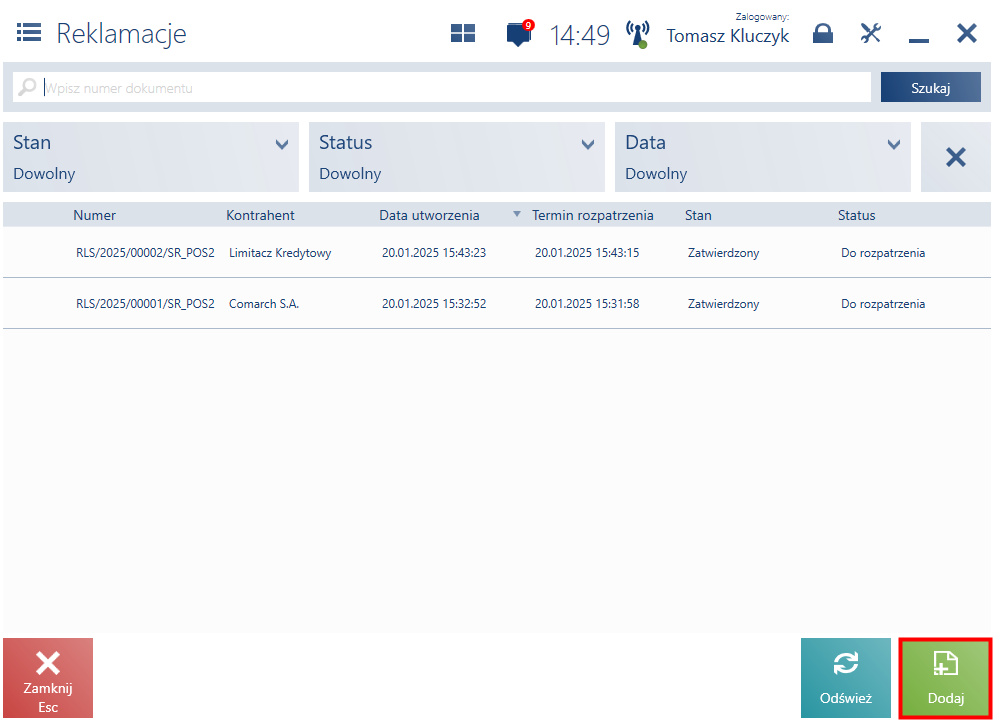Click the customer Comarch S.A.
Viewport: 993px width, 727px height.
pyautogui.click(x=264, y=304)
